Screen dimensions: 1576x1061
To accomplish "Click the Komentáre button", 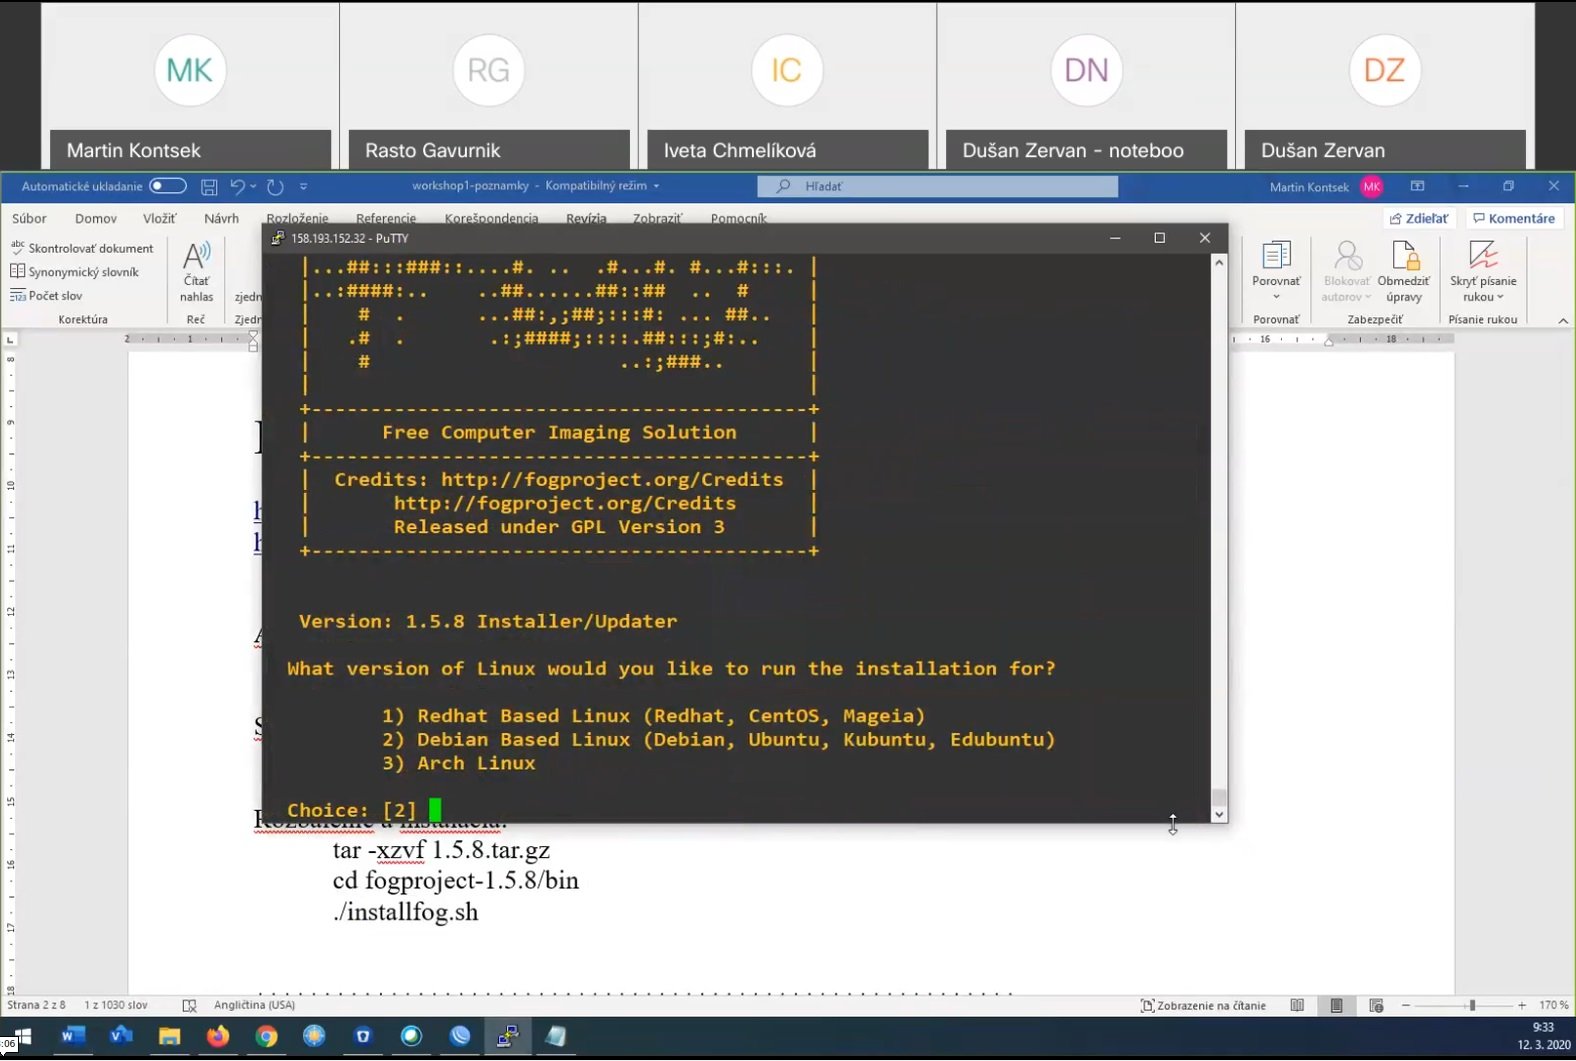I will pos(1514,218).
